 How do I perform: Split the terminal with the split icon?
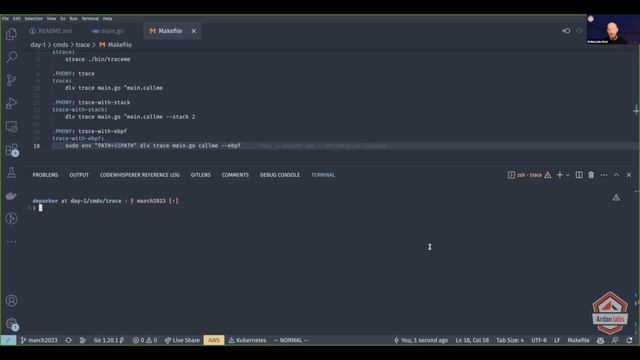[579, 175]
